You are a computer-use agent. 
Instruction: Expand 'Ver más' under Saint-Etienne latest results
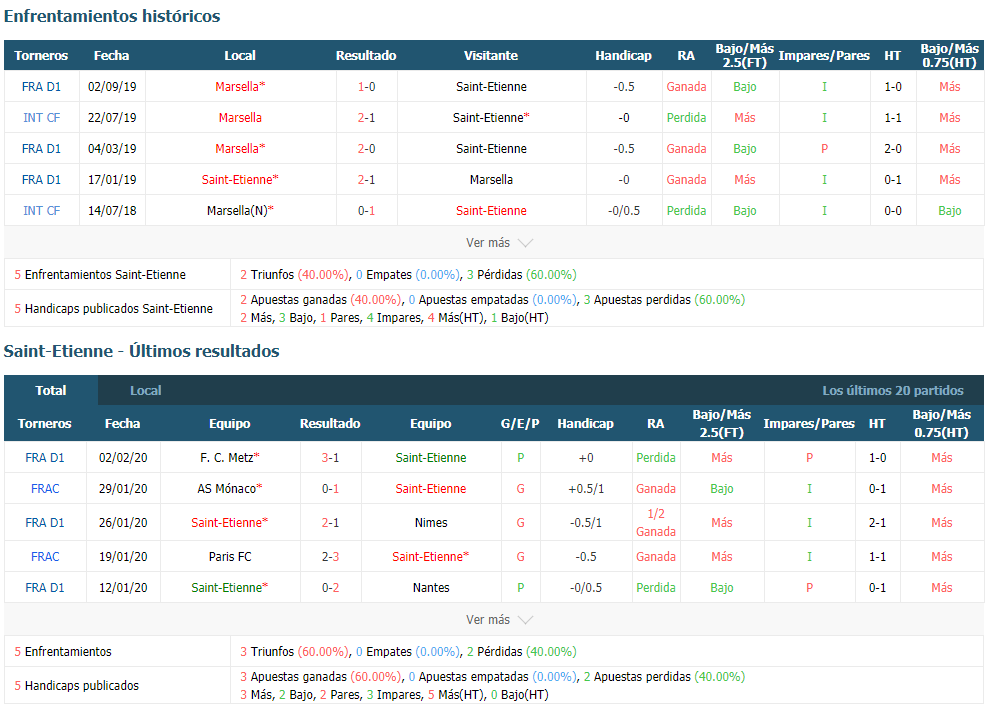click(499, 620)
